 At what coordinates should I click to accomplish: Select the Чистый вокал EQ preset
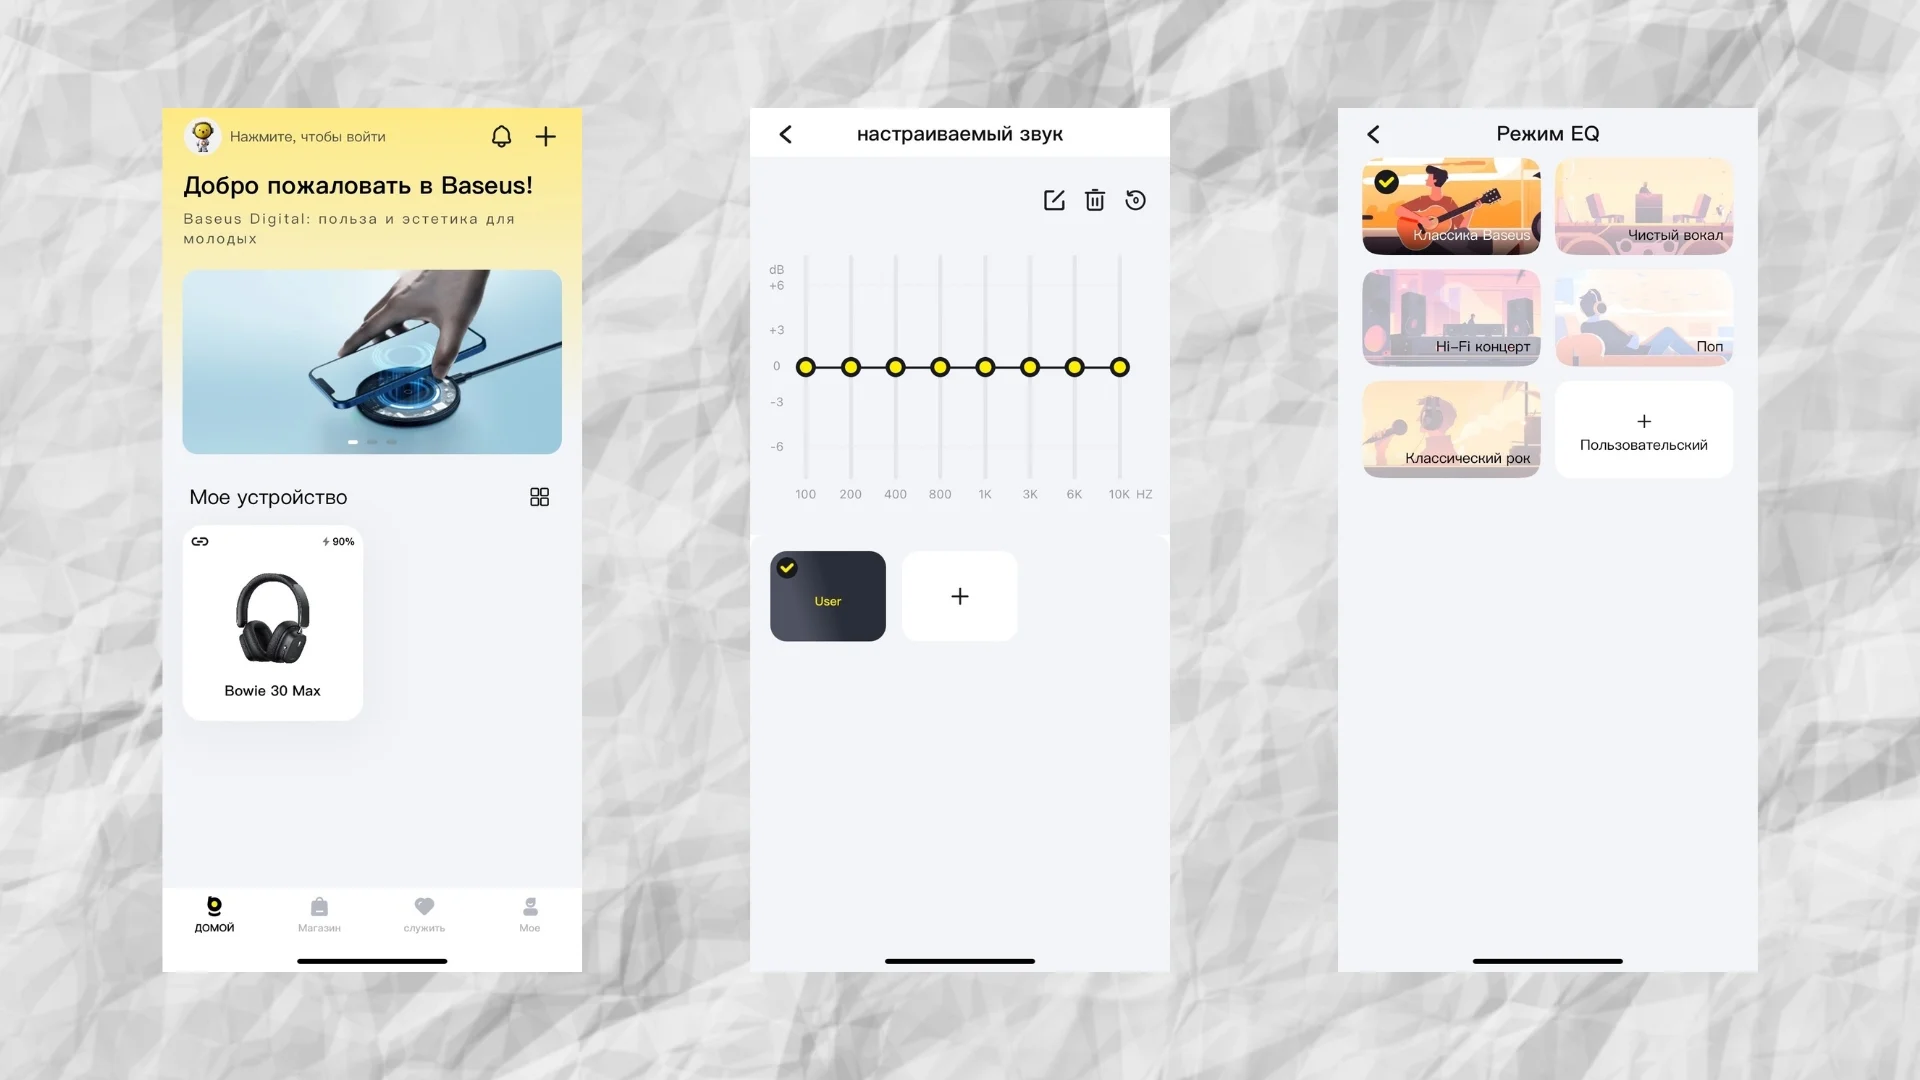coord(1644,206)
